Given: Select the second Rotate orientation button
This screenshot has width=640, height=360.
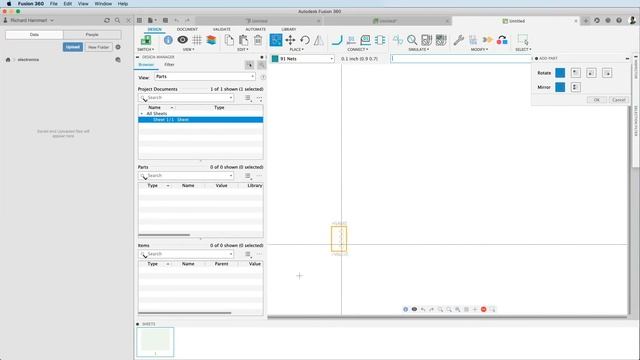Looking at the screenshot, I should [576, 73].
